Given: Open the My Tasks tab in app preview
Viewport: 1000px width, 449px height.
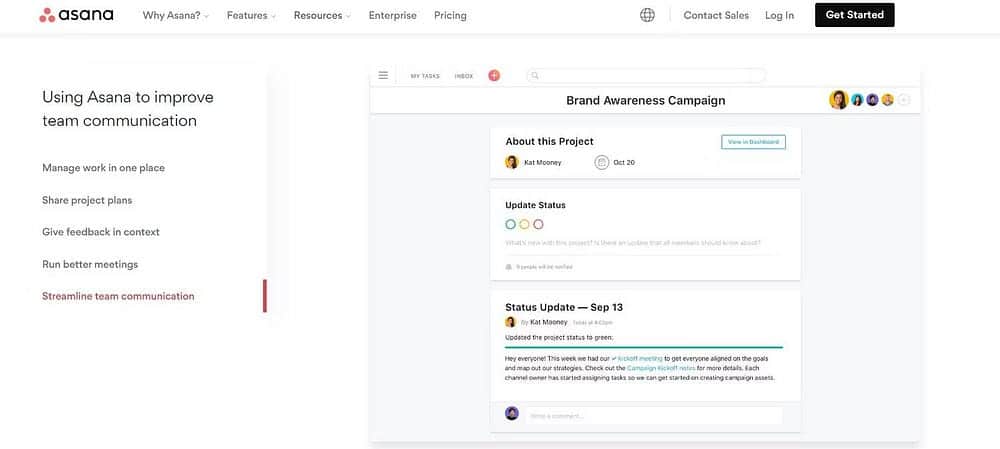Looking at the screenshot, I should 425,76.
